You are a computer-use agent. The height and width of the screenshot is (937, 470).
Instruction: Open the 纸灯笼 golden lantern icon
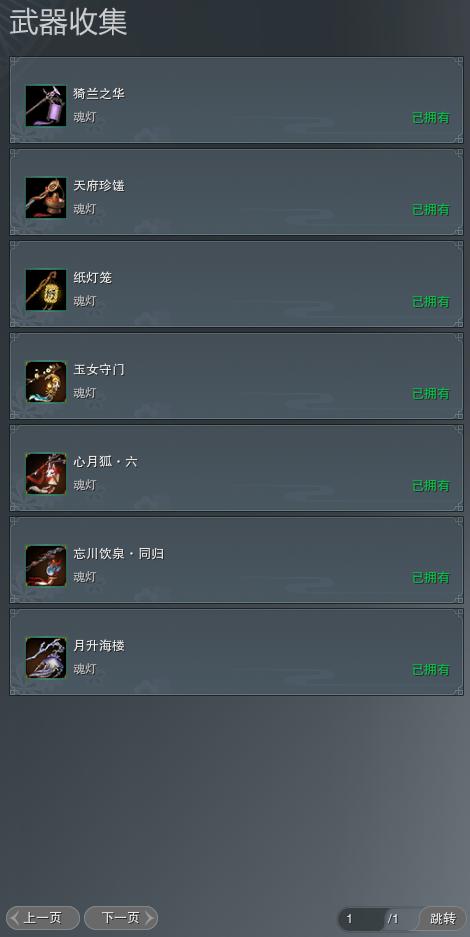pos(46,290)
